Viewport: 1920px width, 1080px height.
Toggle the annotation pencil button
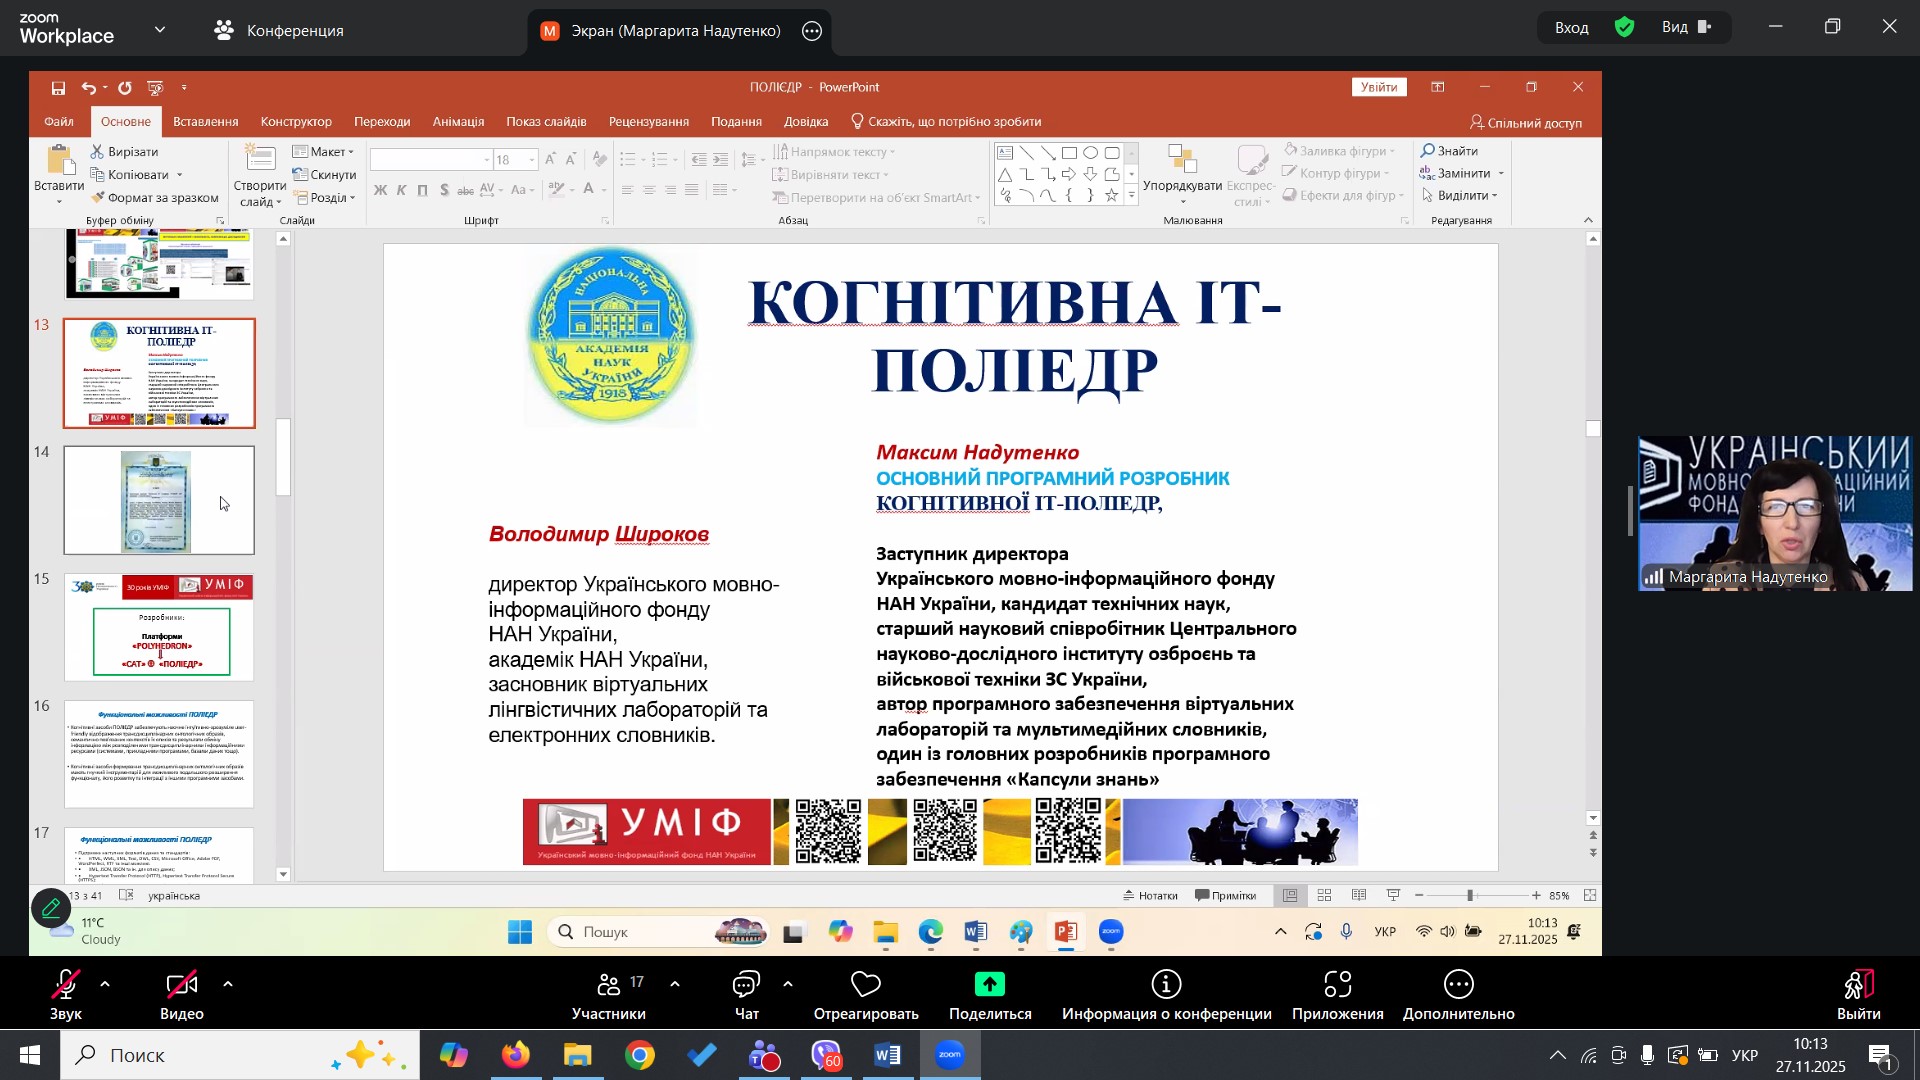point(51,909)
